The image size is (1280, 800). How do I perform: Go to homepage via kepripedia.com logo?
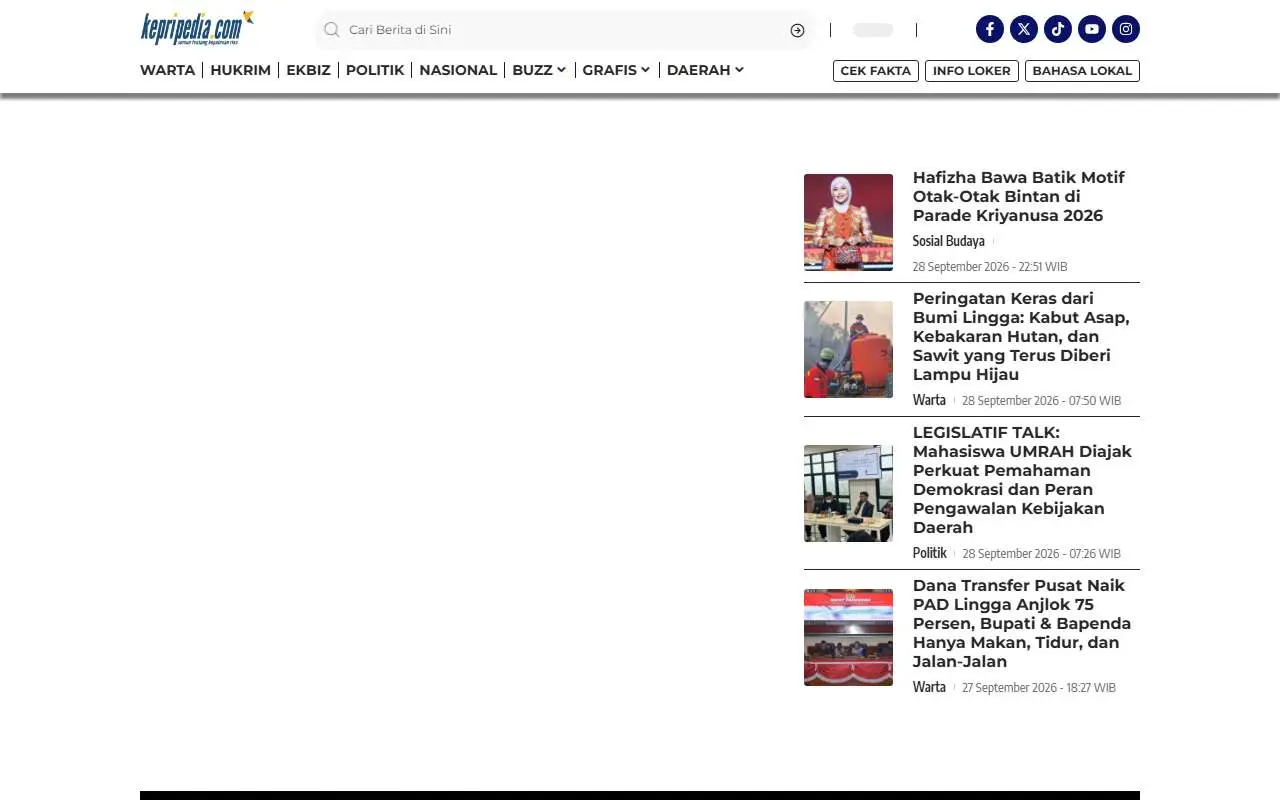tap(197, 28)
